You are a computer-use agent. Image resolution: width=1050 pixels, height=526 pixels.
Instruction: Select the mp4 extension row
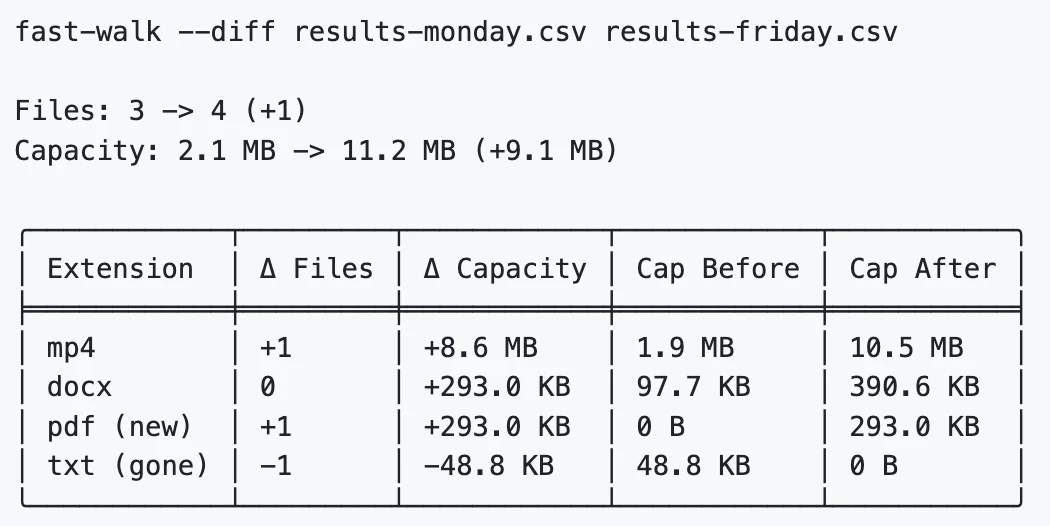pyautogui.click(x=522, y=348)
